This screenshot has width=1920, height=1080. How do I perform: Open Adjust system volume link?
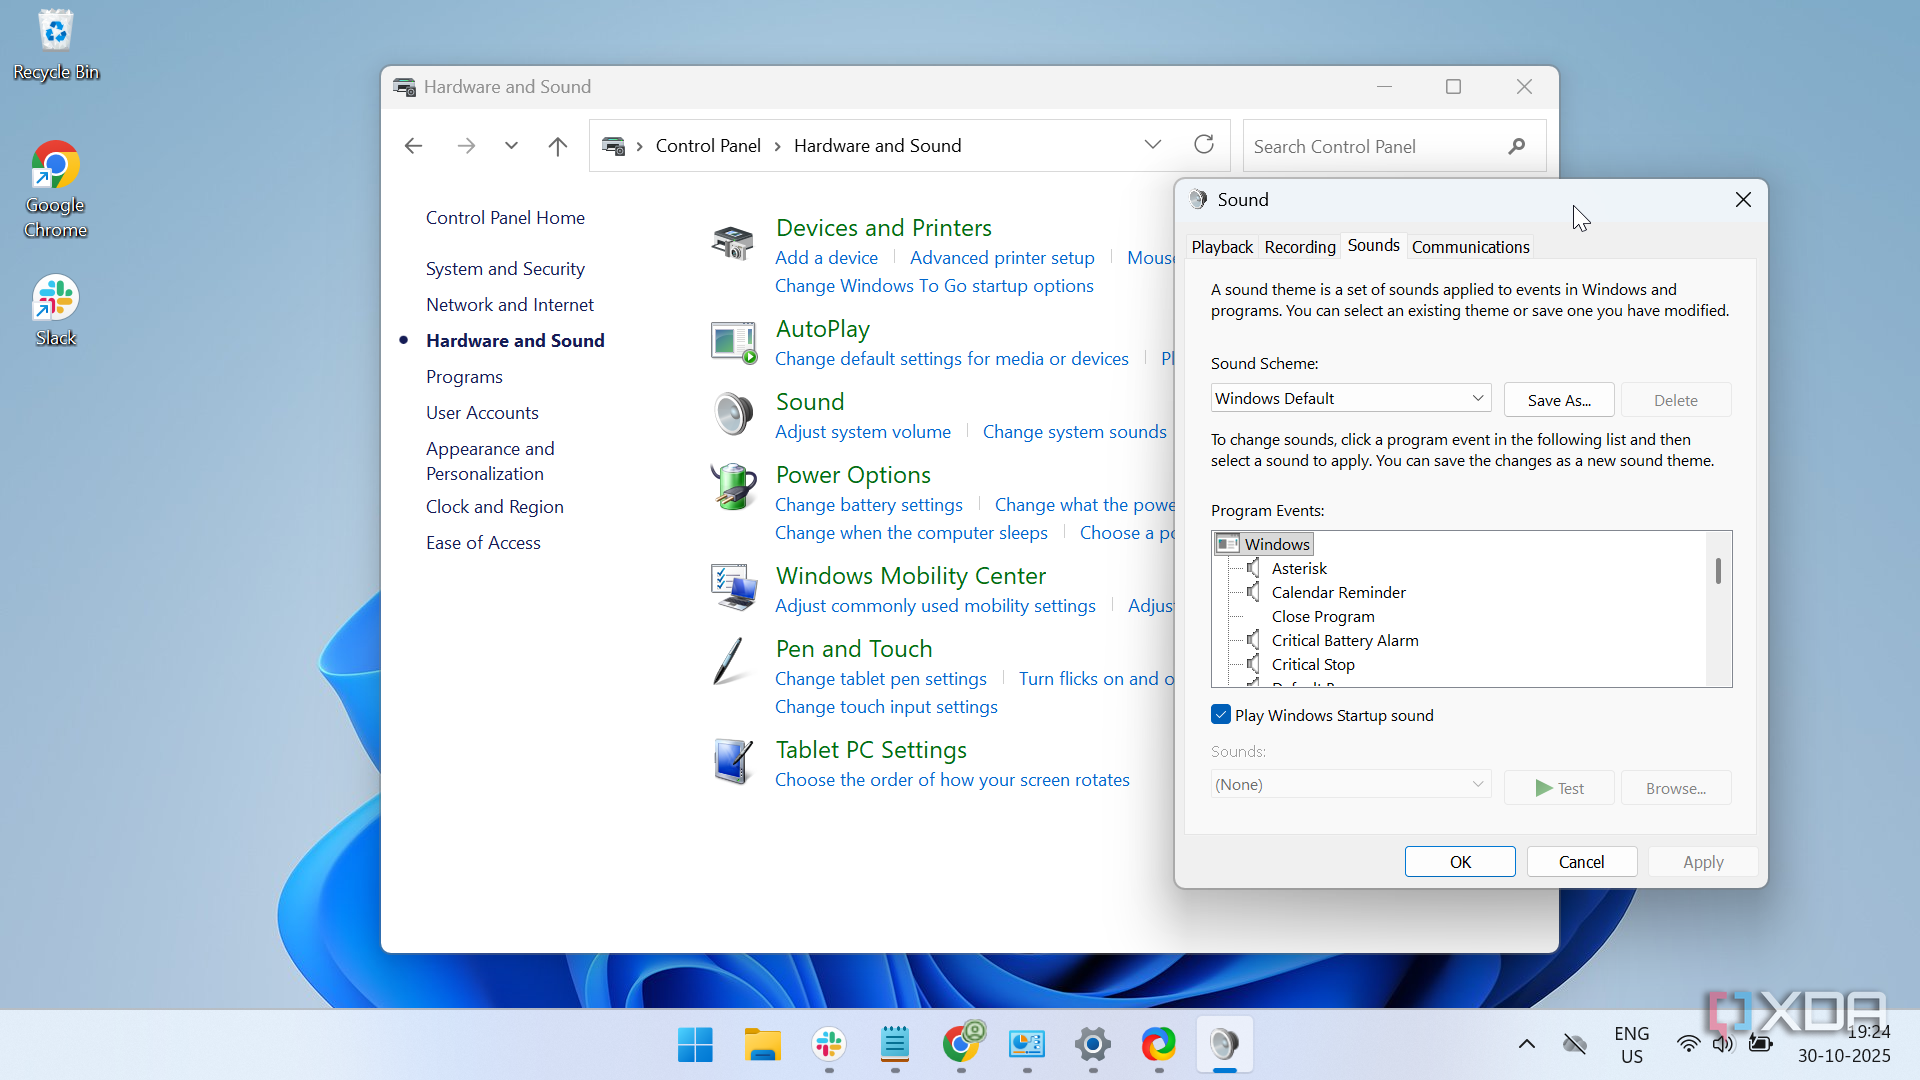click(x=863, y=432)
